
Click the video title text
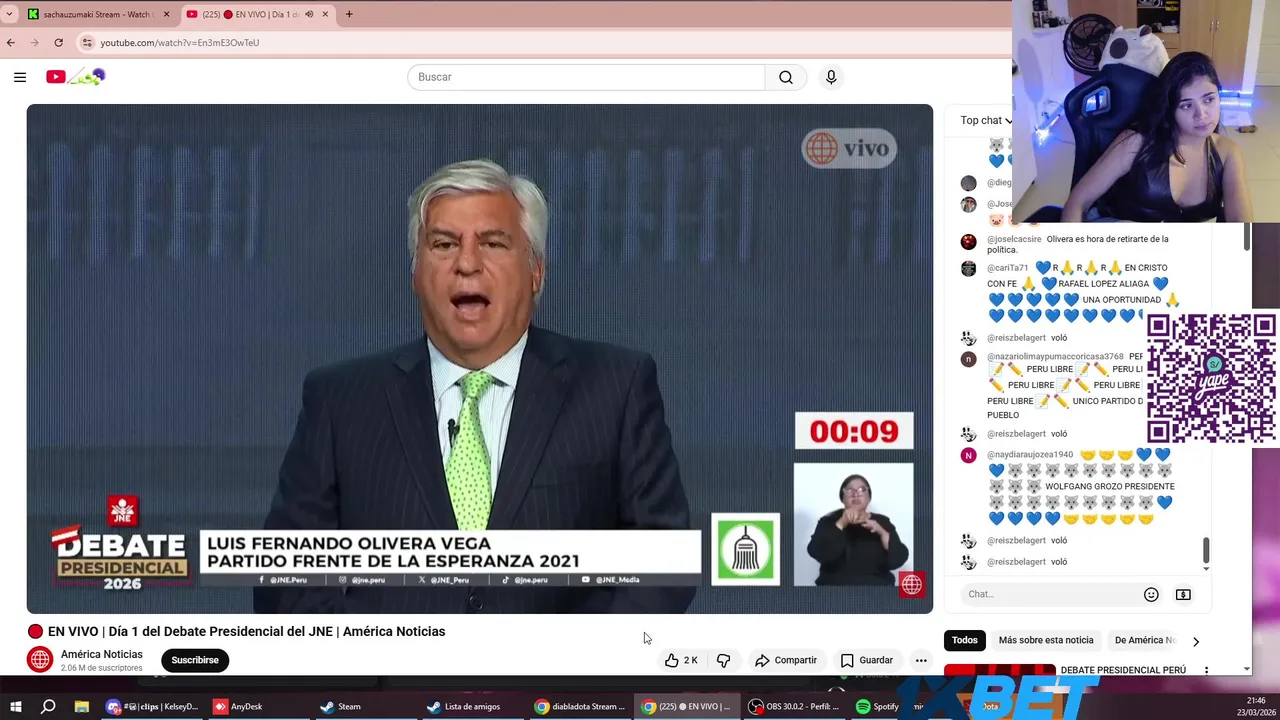(x=246, y=631)
